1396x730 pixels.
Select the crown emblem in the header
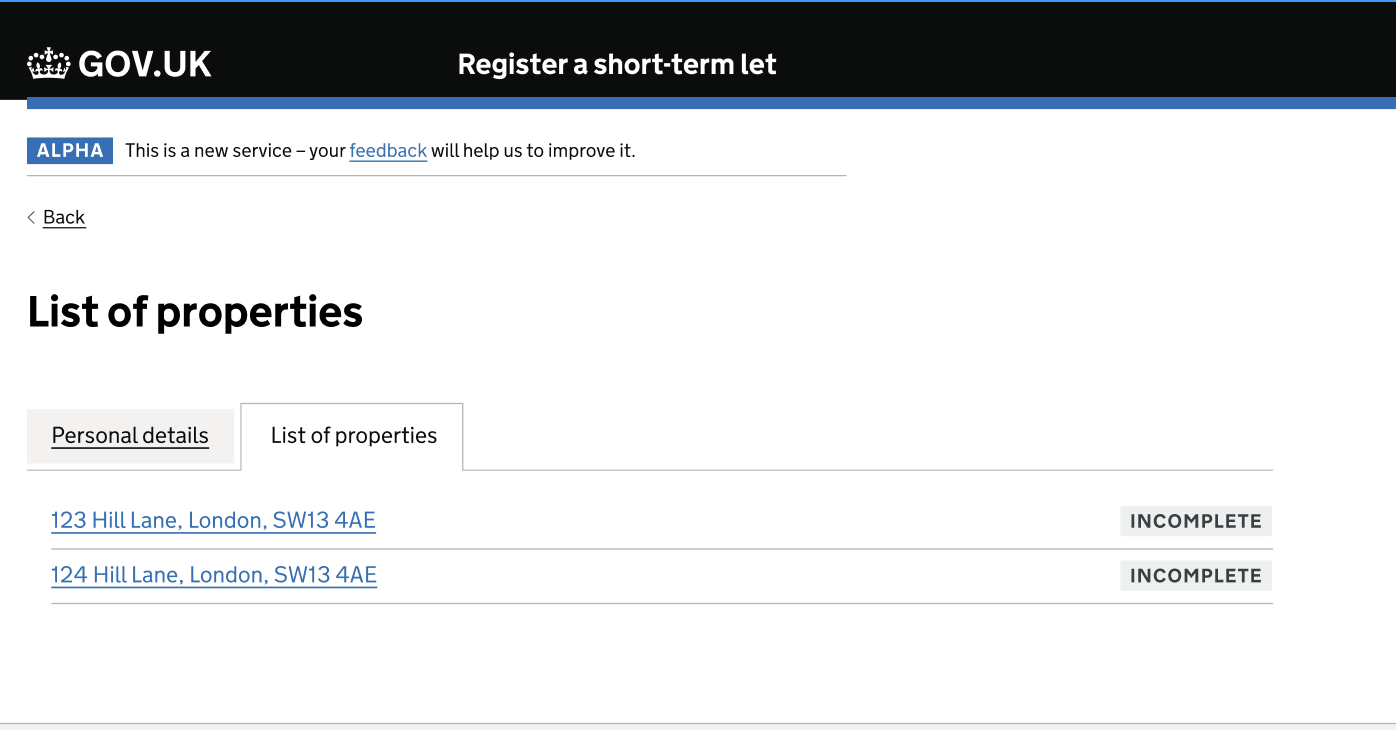tap(48, 63)
